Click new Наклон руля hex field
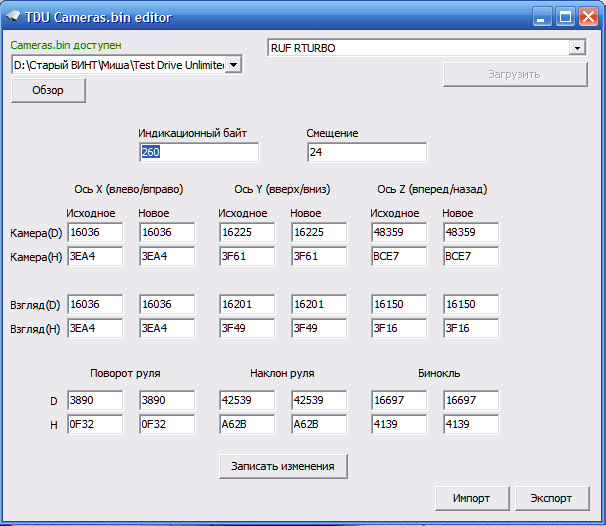 318,423
